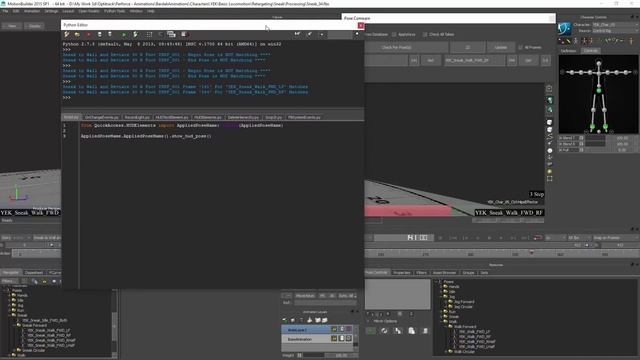Viewport: 640px width, 360px height.
Task: Close the Python Editor window
Action: pyautogui.click(x=360, y=25)
